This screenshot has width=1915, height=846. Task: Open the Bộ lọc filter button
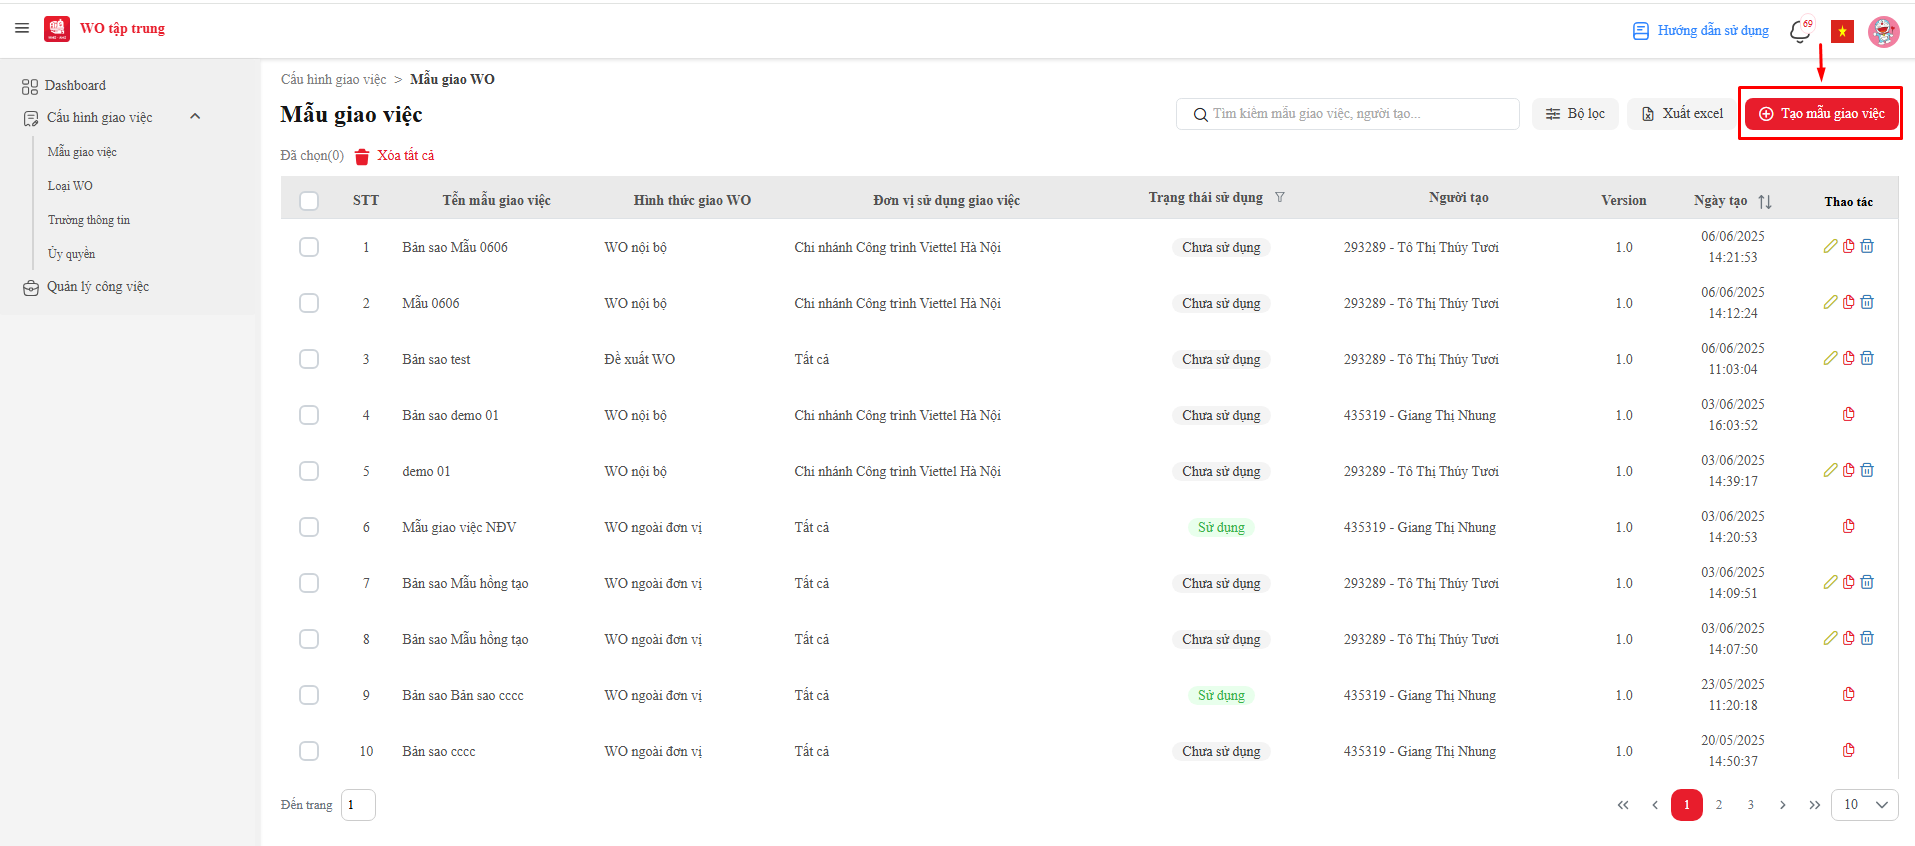[1575, 114]
